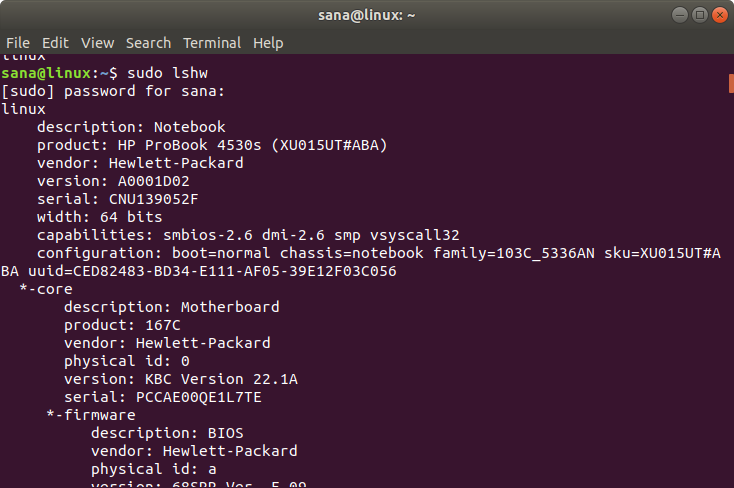Click the *-firmware section heading
734x488 pixels.
click(x=91, y=415)
